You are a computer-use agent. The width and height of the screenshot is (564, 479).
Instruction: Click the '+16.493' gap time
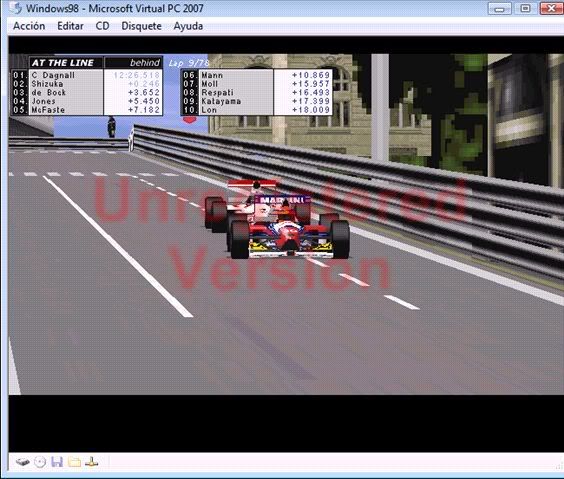click(x=311, y=92)
